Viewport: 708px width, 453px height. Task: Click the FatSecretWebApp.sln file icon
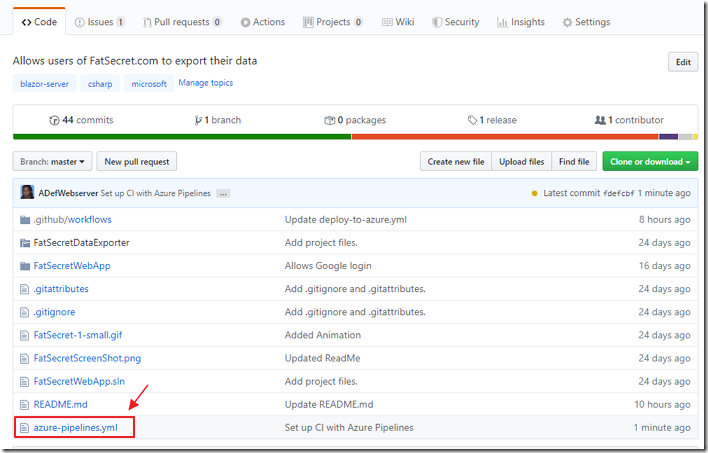click(x=24, y=382)
